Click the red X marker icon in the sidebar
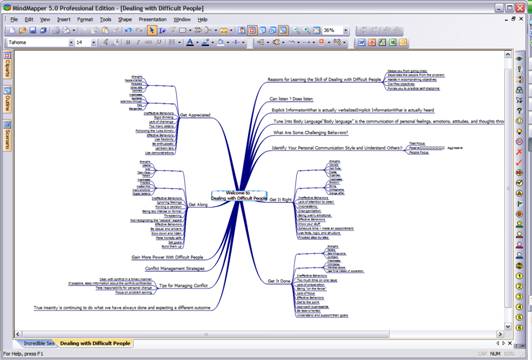The width and height of the screenshot is (532, 360). [x=519, y=152]
